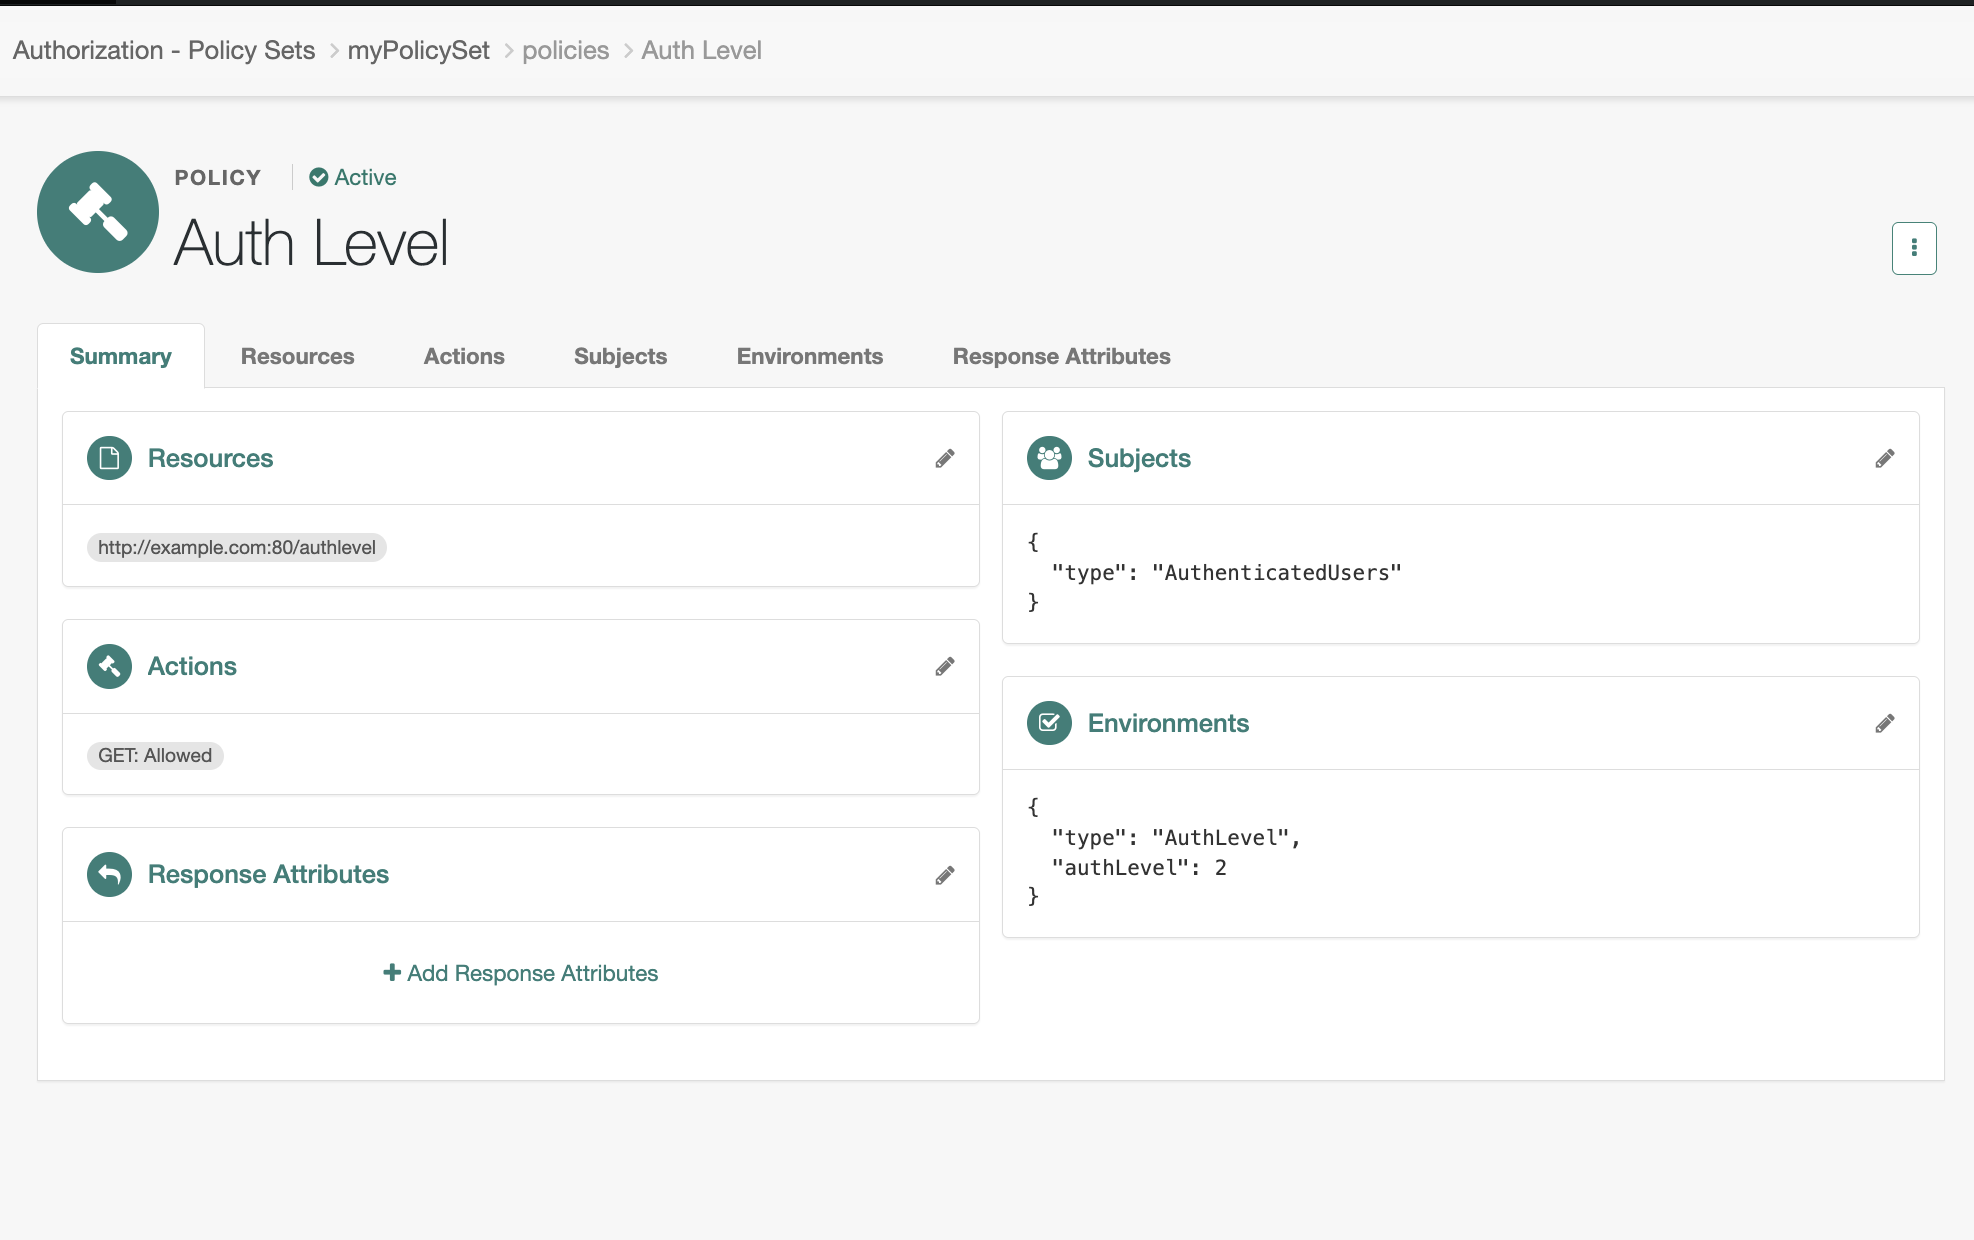Open myPolicySet from the breadcrumb
The image size is (1974, 1240).
(419, 49)
